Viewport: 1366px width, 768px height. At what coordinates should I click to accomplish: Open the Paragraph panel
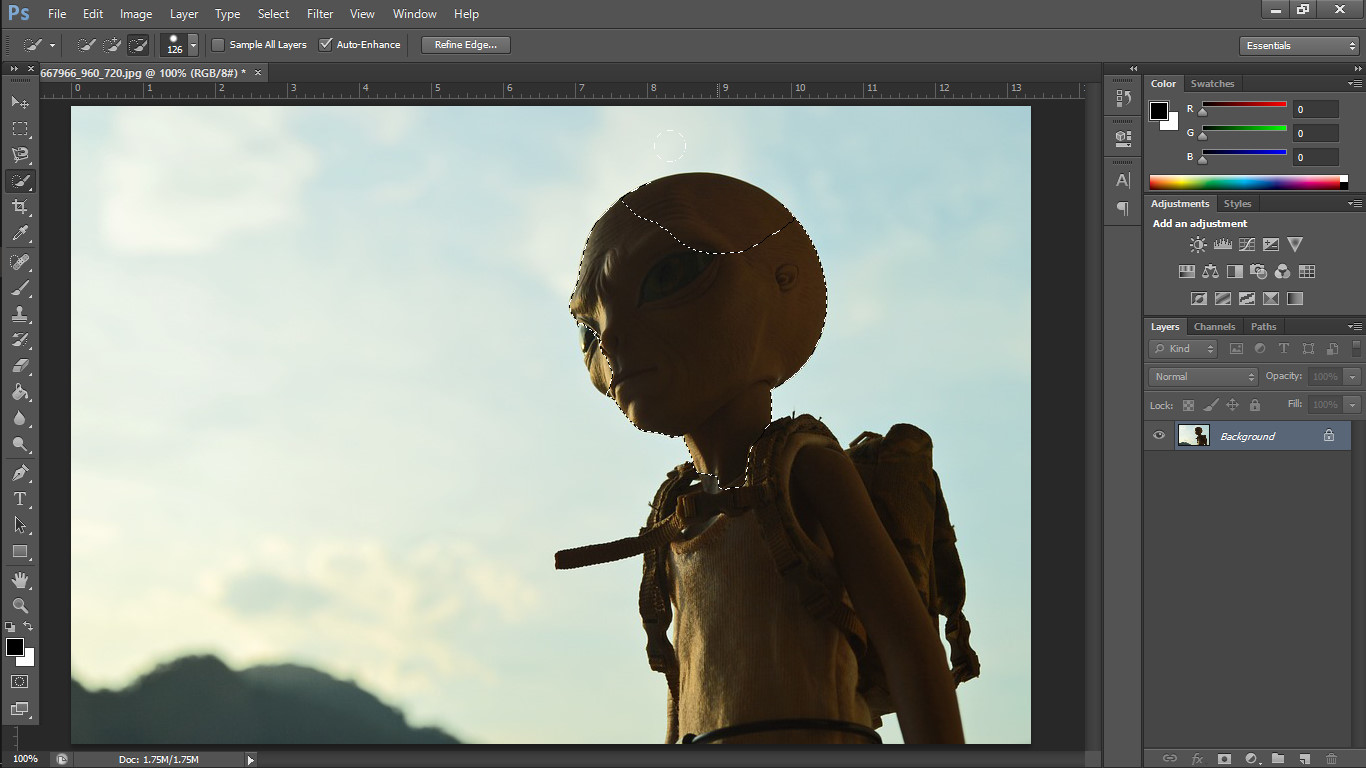click(x=1121, y=208)
